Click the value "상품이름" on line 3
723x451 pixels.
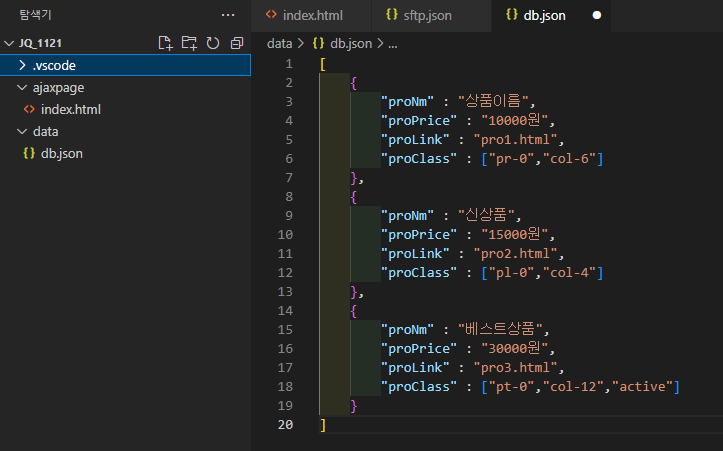coord(492,101)
